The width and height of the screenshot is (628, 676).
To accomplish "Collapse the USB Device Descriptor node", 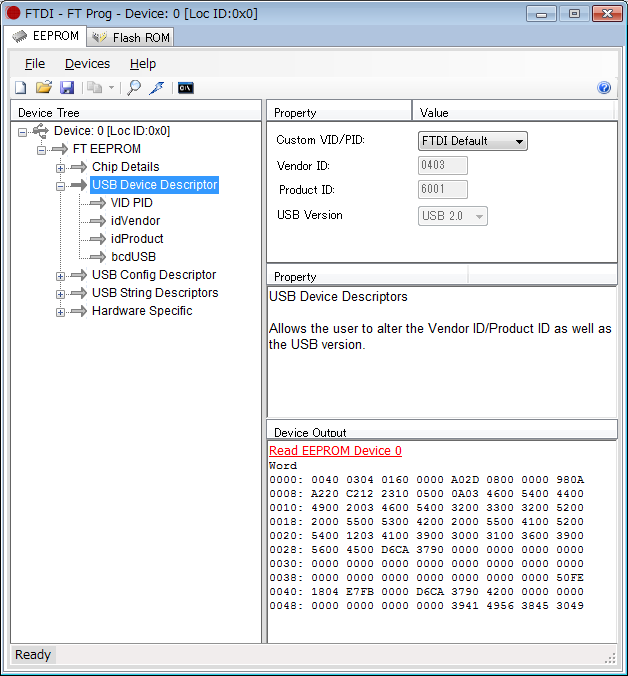I will (60, 186).
